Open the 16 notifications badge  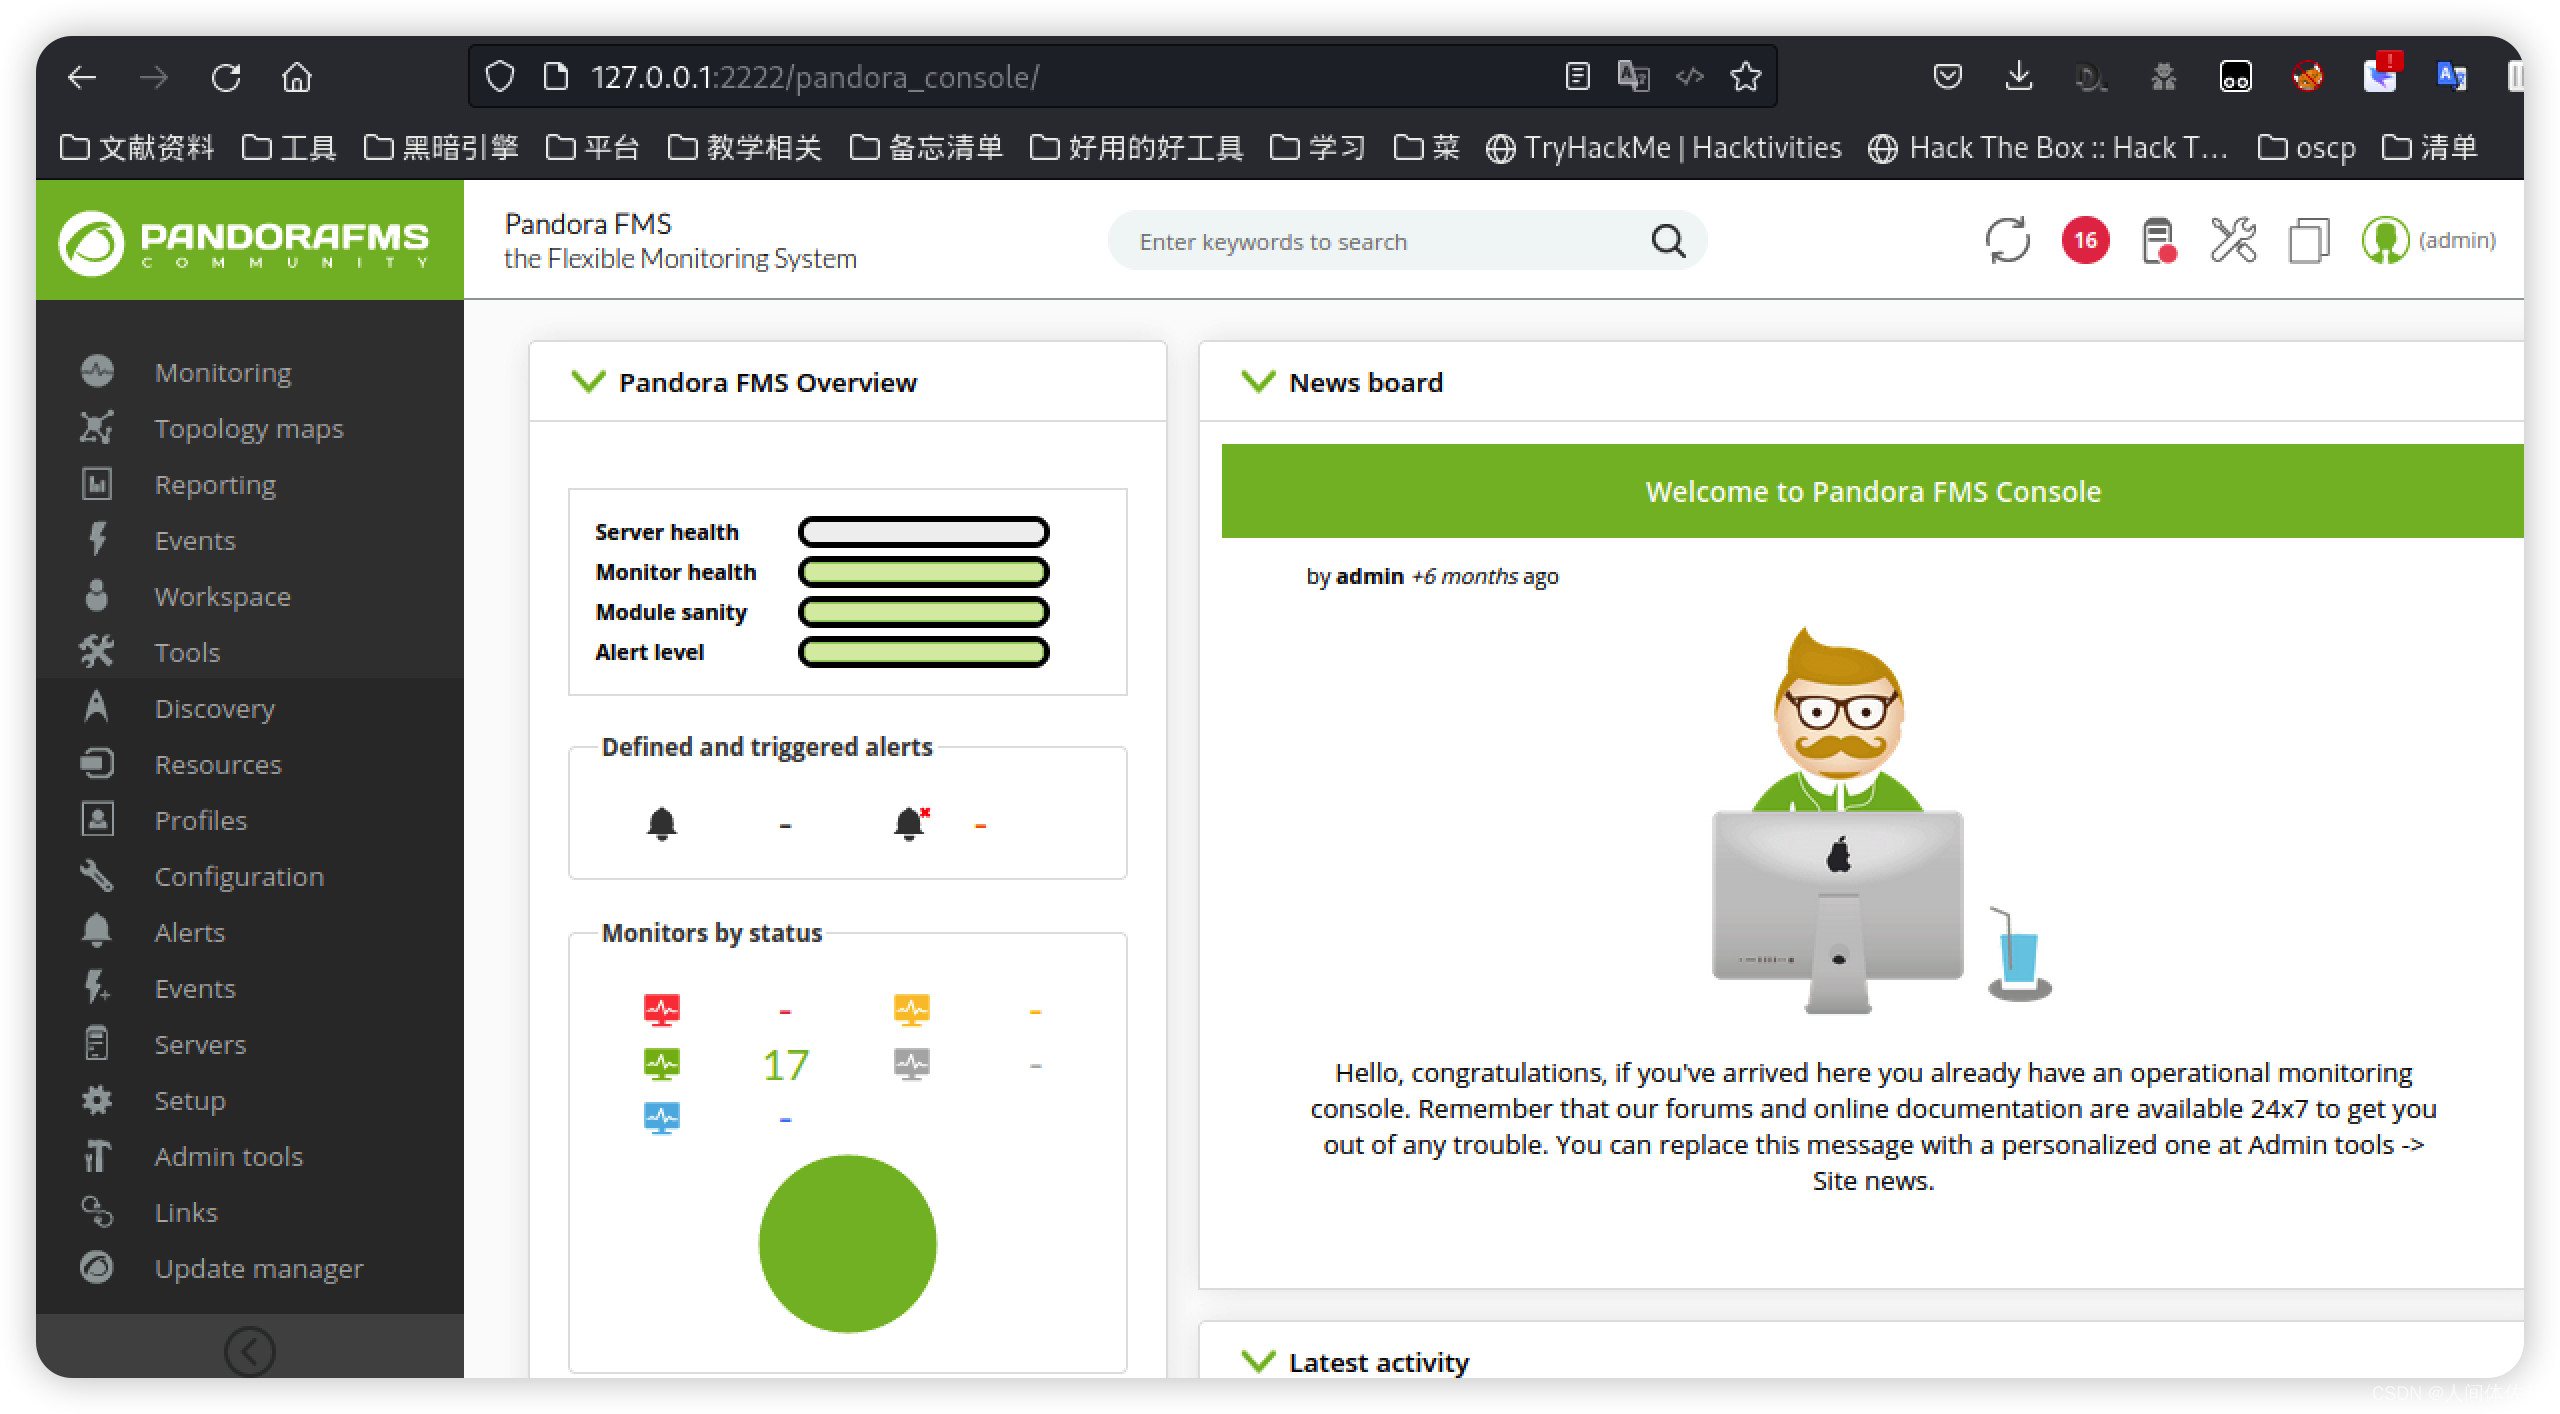[x=2085, y=240]
